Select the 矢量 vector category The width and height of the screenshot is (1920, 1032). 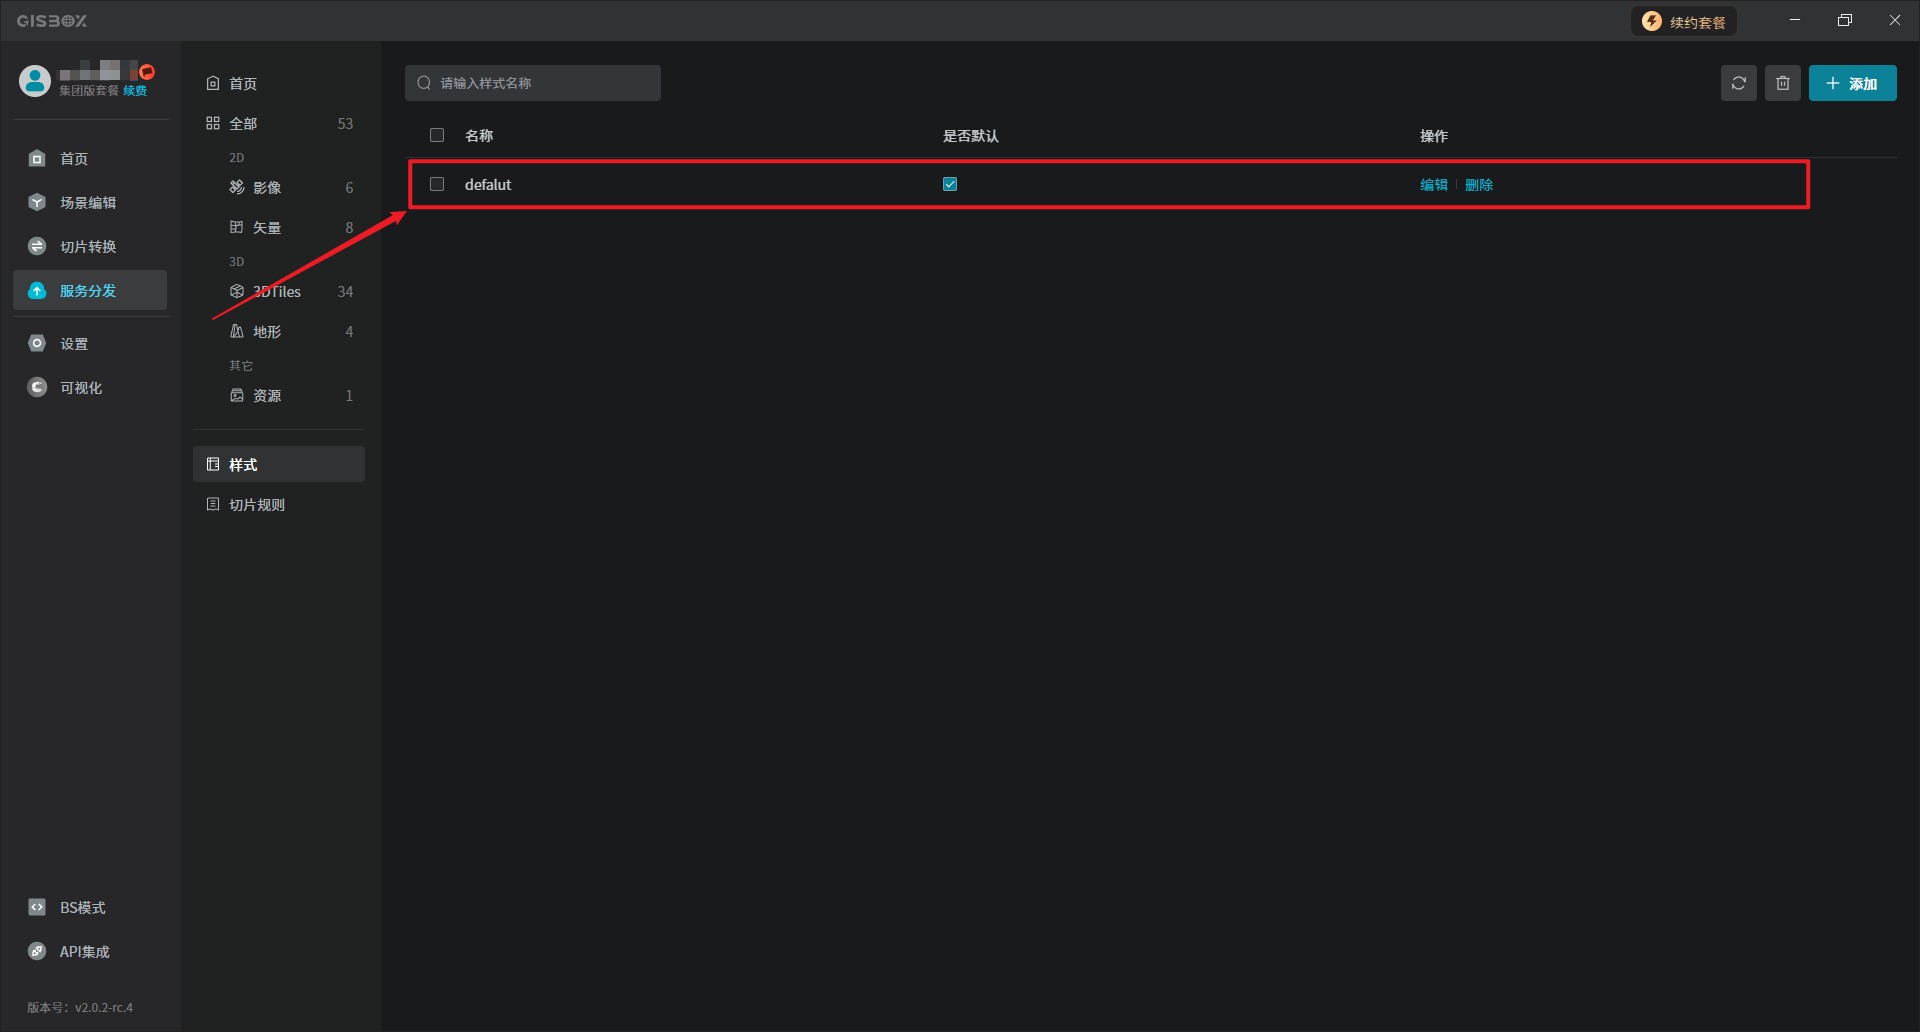266,228
